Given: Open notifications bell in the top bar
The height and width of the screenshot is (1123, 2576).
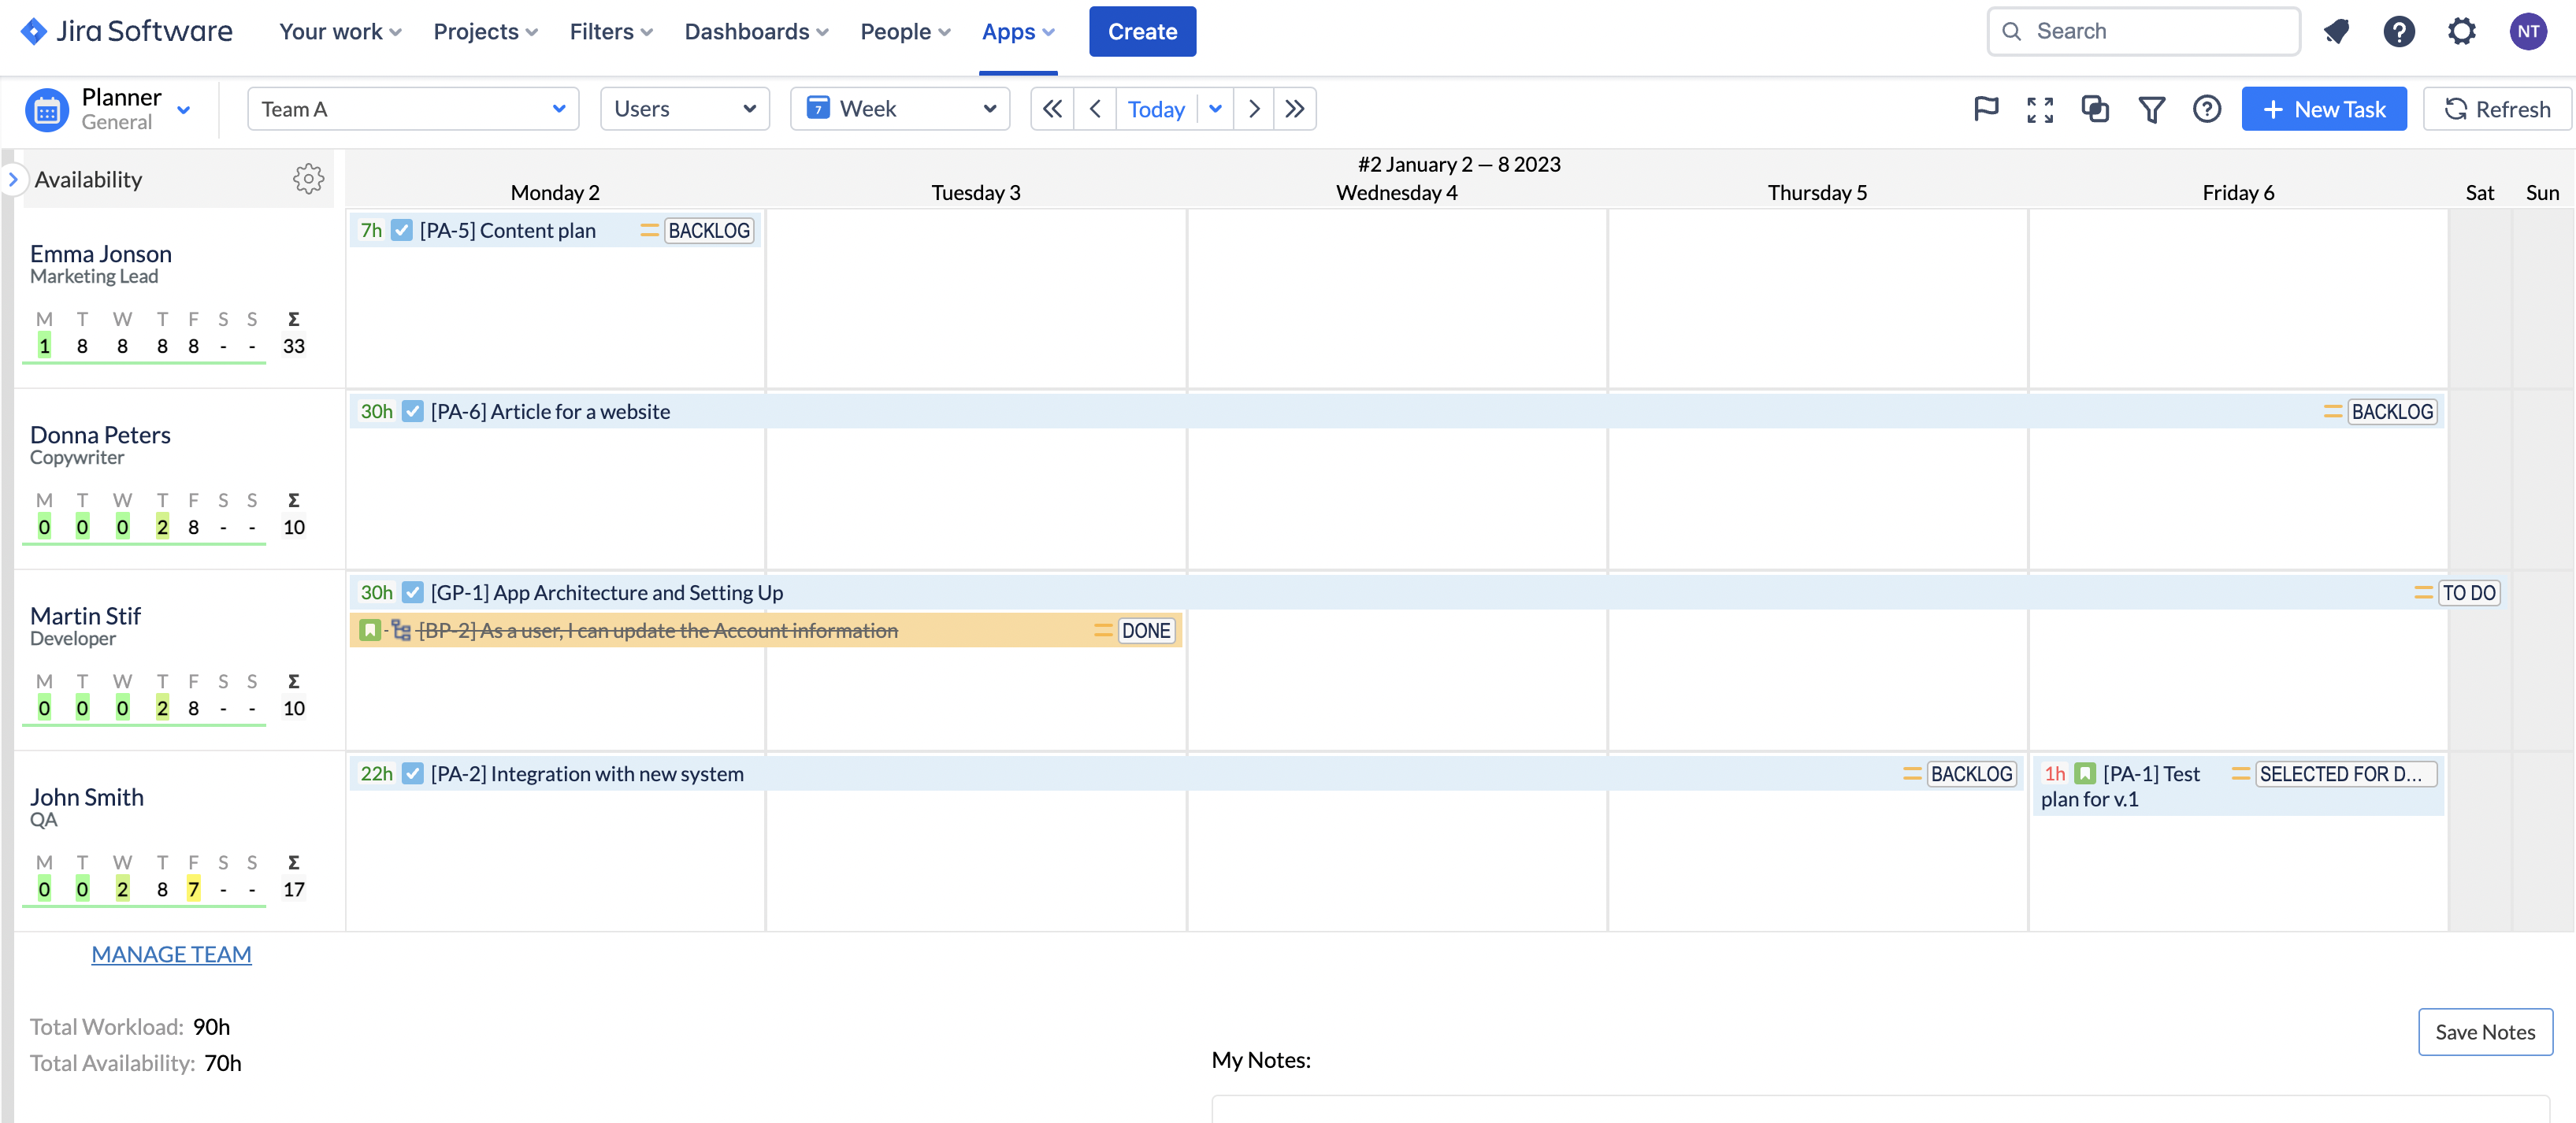Looking at the screenshot, I should point(2337,31).
